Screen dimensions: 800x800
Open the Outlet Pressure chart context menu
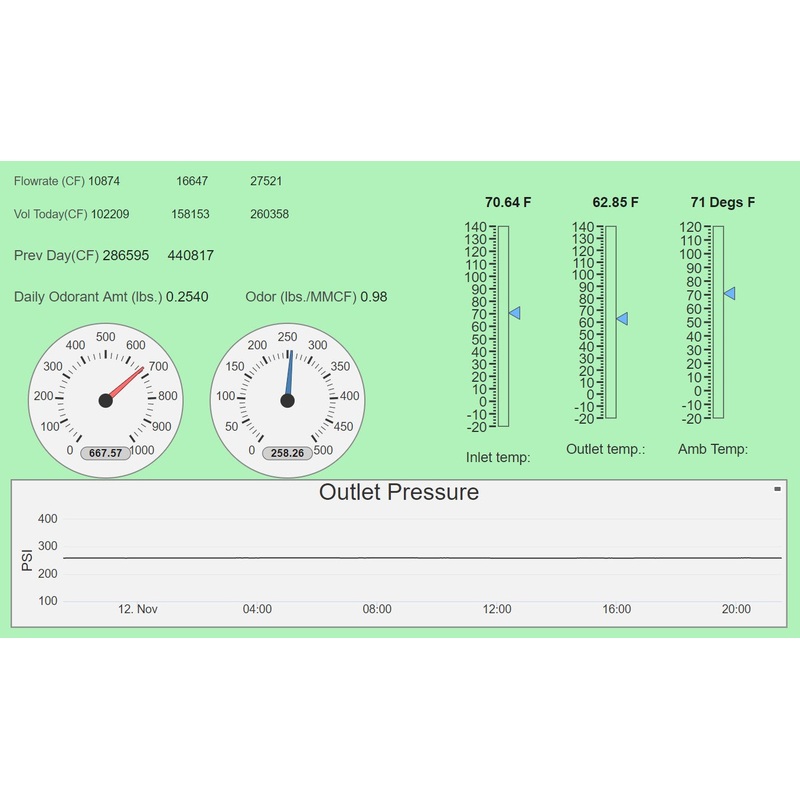[777, 489]
